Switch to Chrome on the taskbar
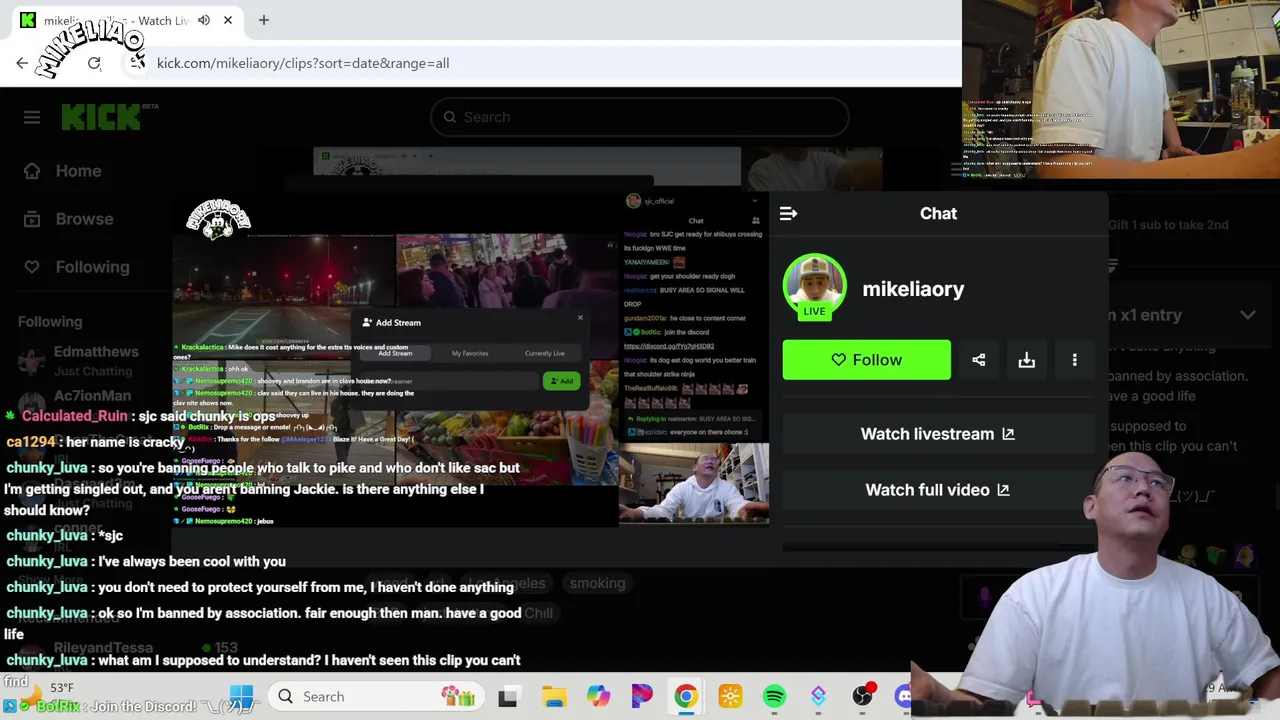Viewport: 1280px width, 720px height. point(686,696)
